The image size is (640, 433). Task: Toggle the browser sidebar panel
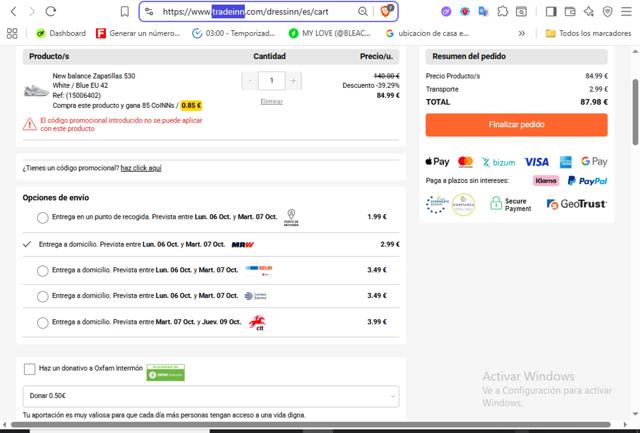point(551,11)
